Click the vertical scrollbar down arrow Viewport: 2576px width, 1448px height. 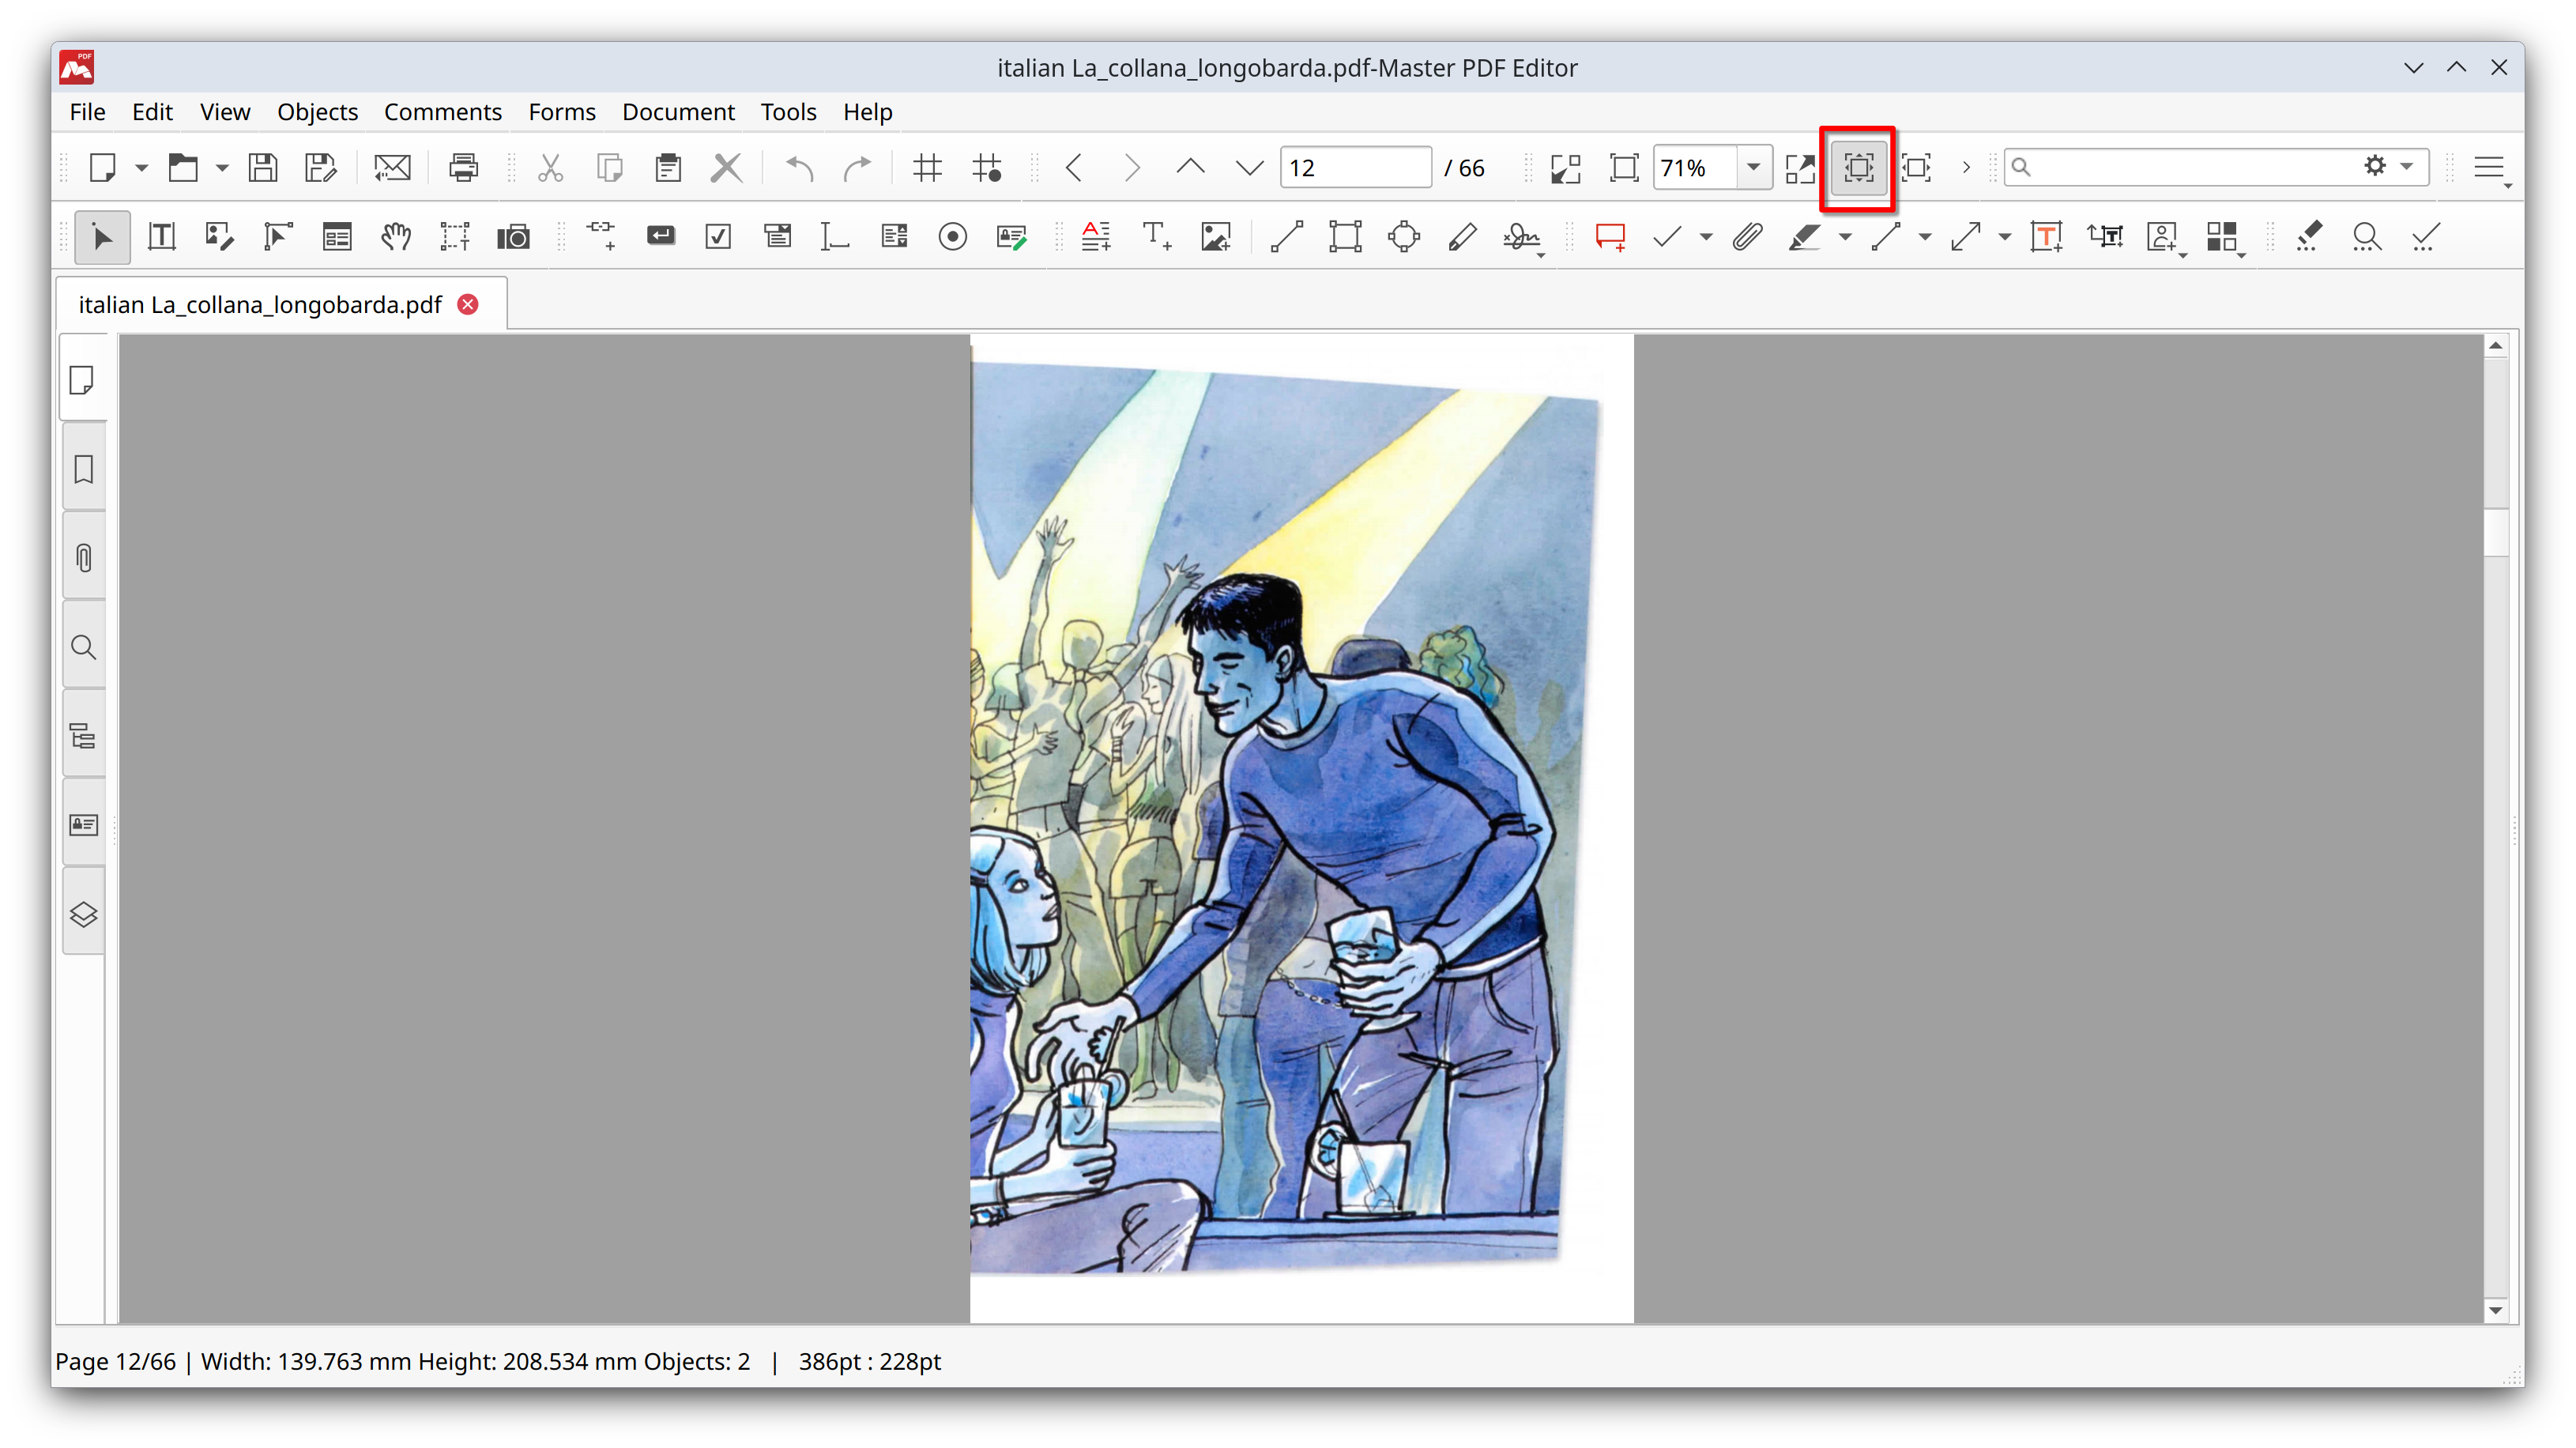point(2496,1310)
